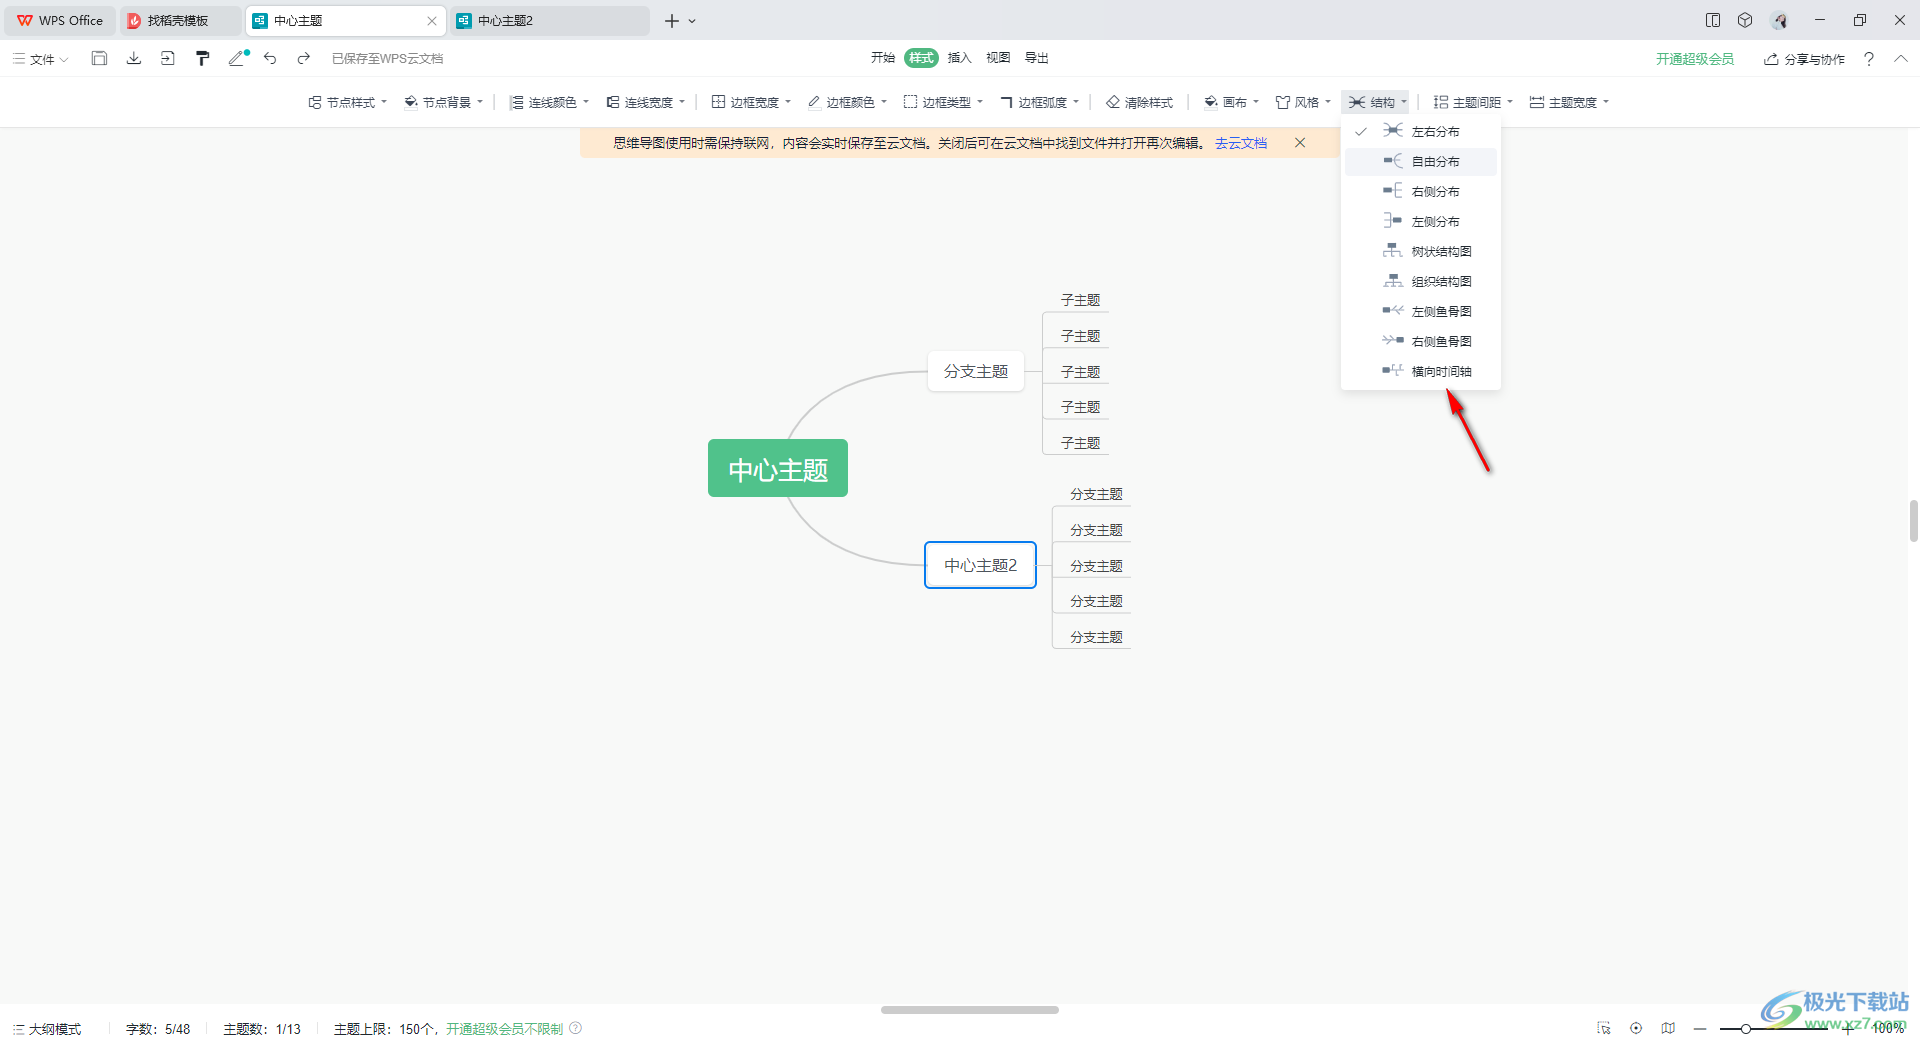Switch to the 导出 ribbon tab
This screenshot has width=1920, height=1040.
pos(1037,58)
